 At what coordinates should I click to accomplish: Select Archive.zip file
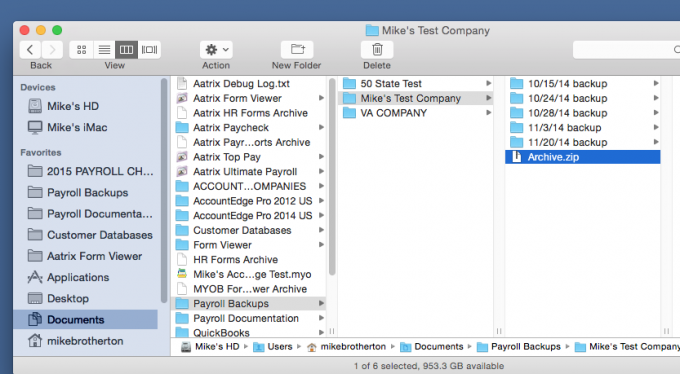coord(583,157)
